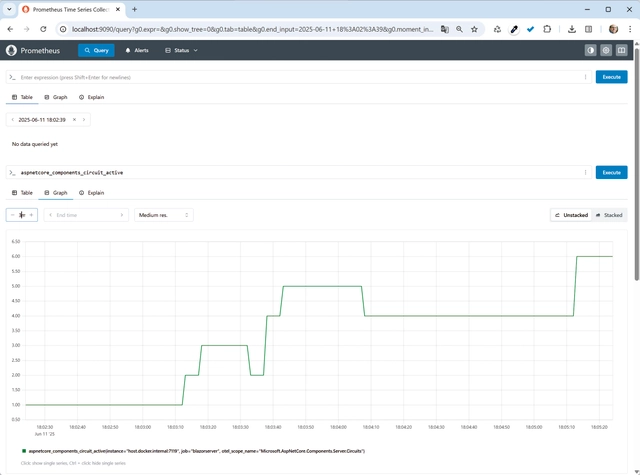Open the documentation book icon
The image size is (640, 475).
coord(621,50)
